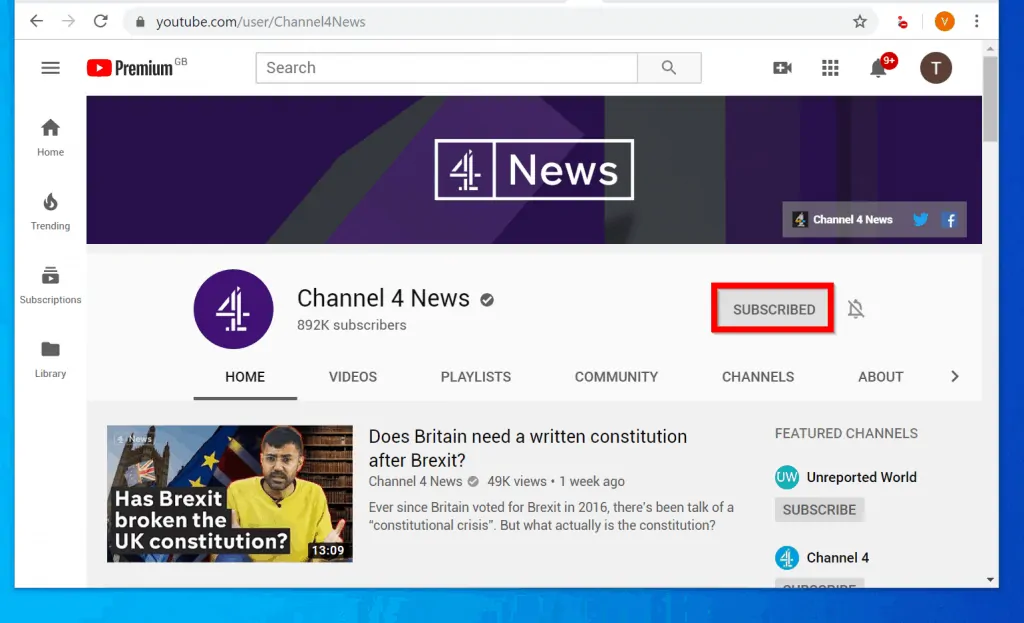Click the padlock site info icon
Image resolution: width=1024 pixels, height=623 pixels.
(x=140, y=22)
